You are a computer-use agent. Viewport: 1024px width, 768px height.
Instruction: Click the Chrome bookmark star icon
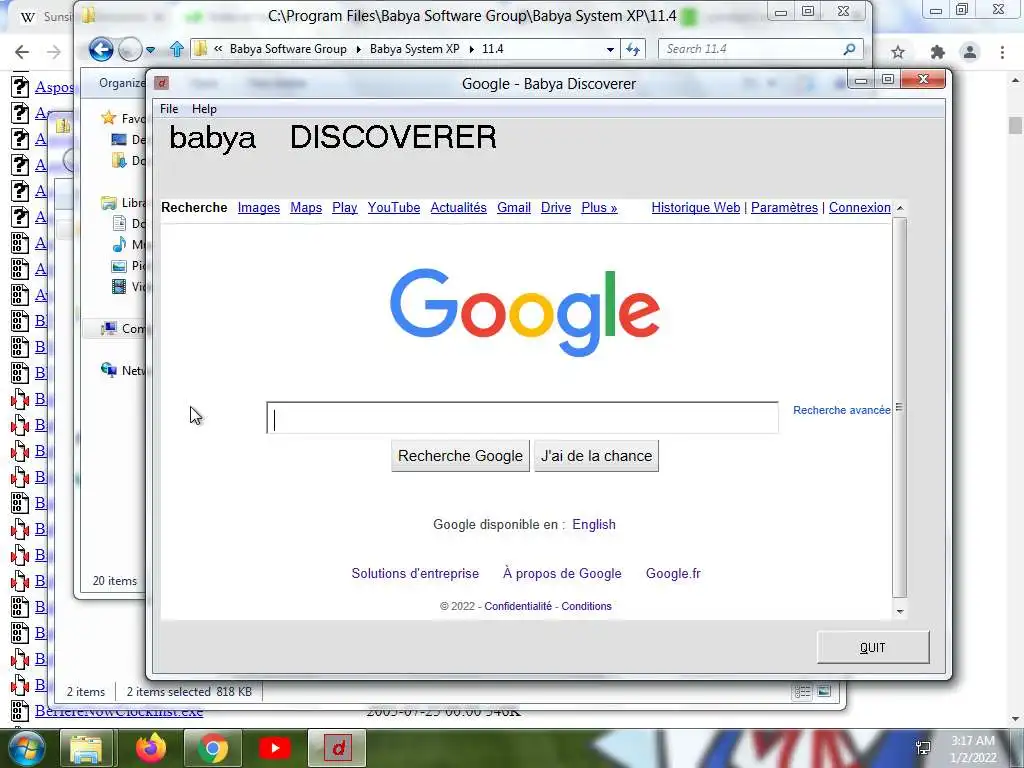[x=898, y=52]
